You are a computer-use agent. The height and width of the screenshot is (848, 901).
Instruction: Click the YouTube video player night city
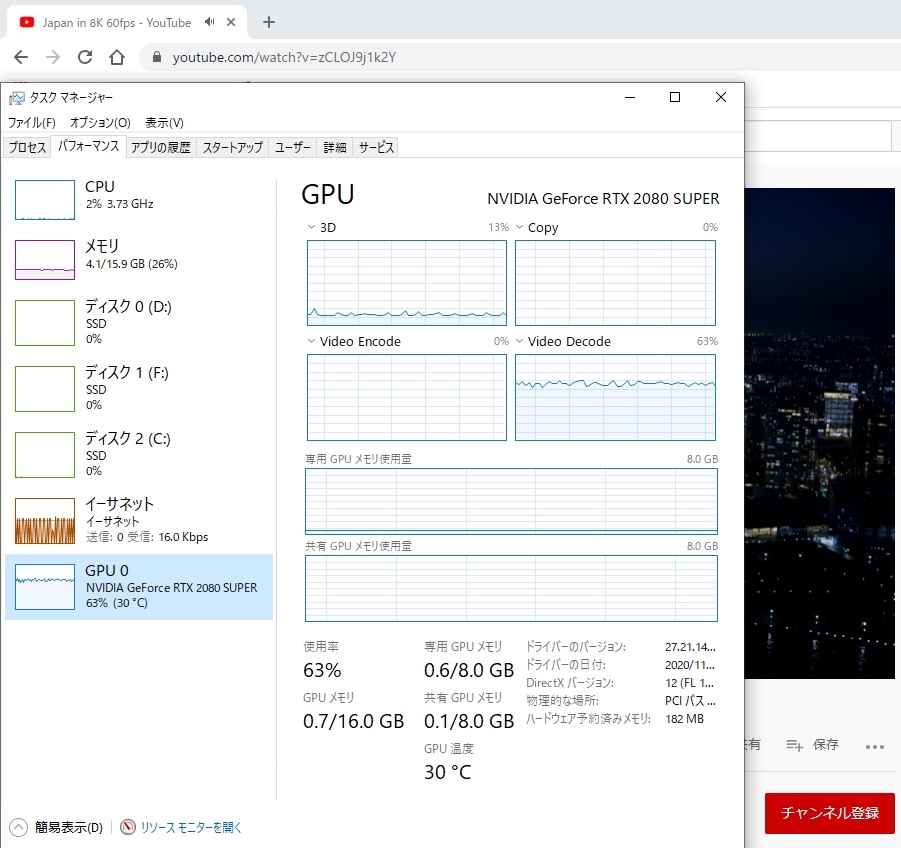point(819,433)
